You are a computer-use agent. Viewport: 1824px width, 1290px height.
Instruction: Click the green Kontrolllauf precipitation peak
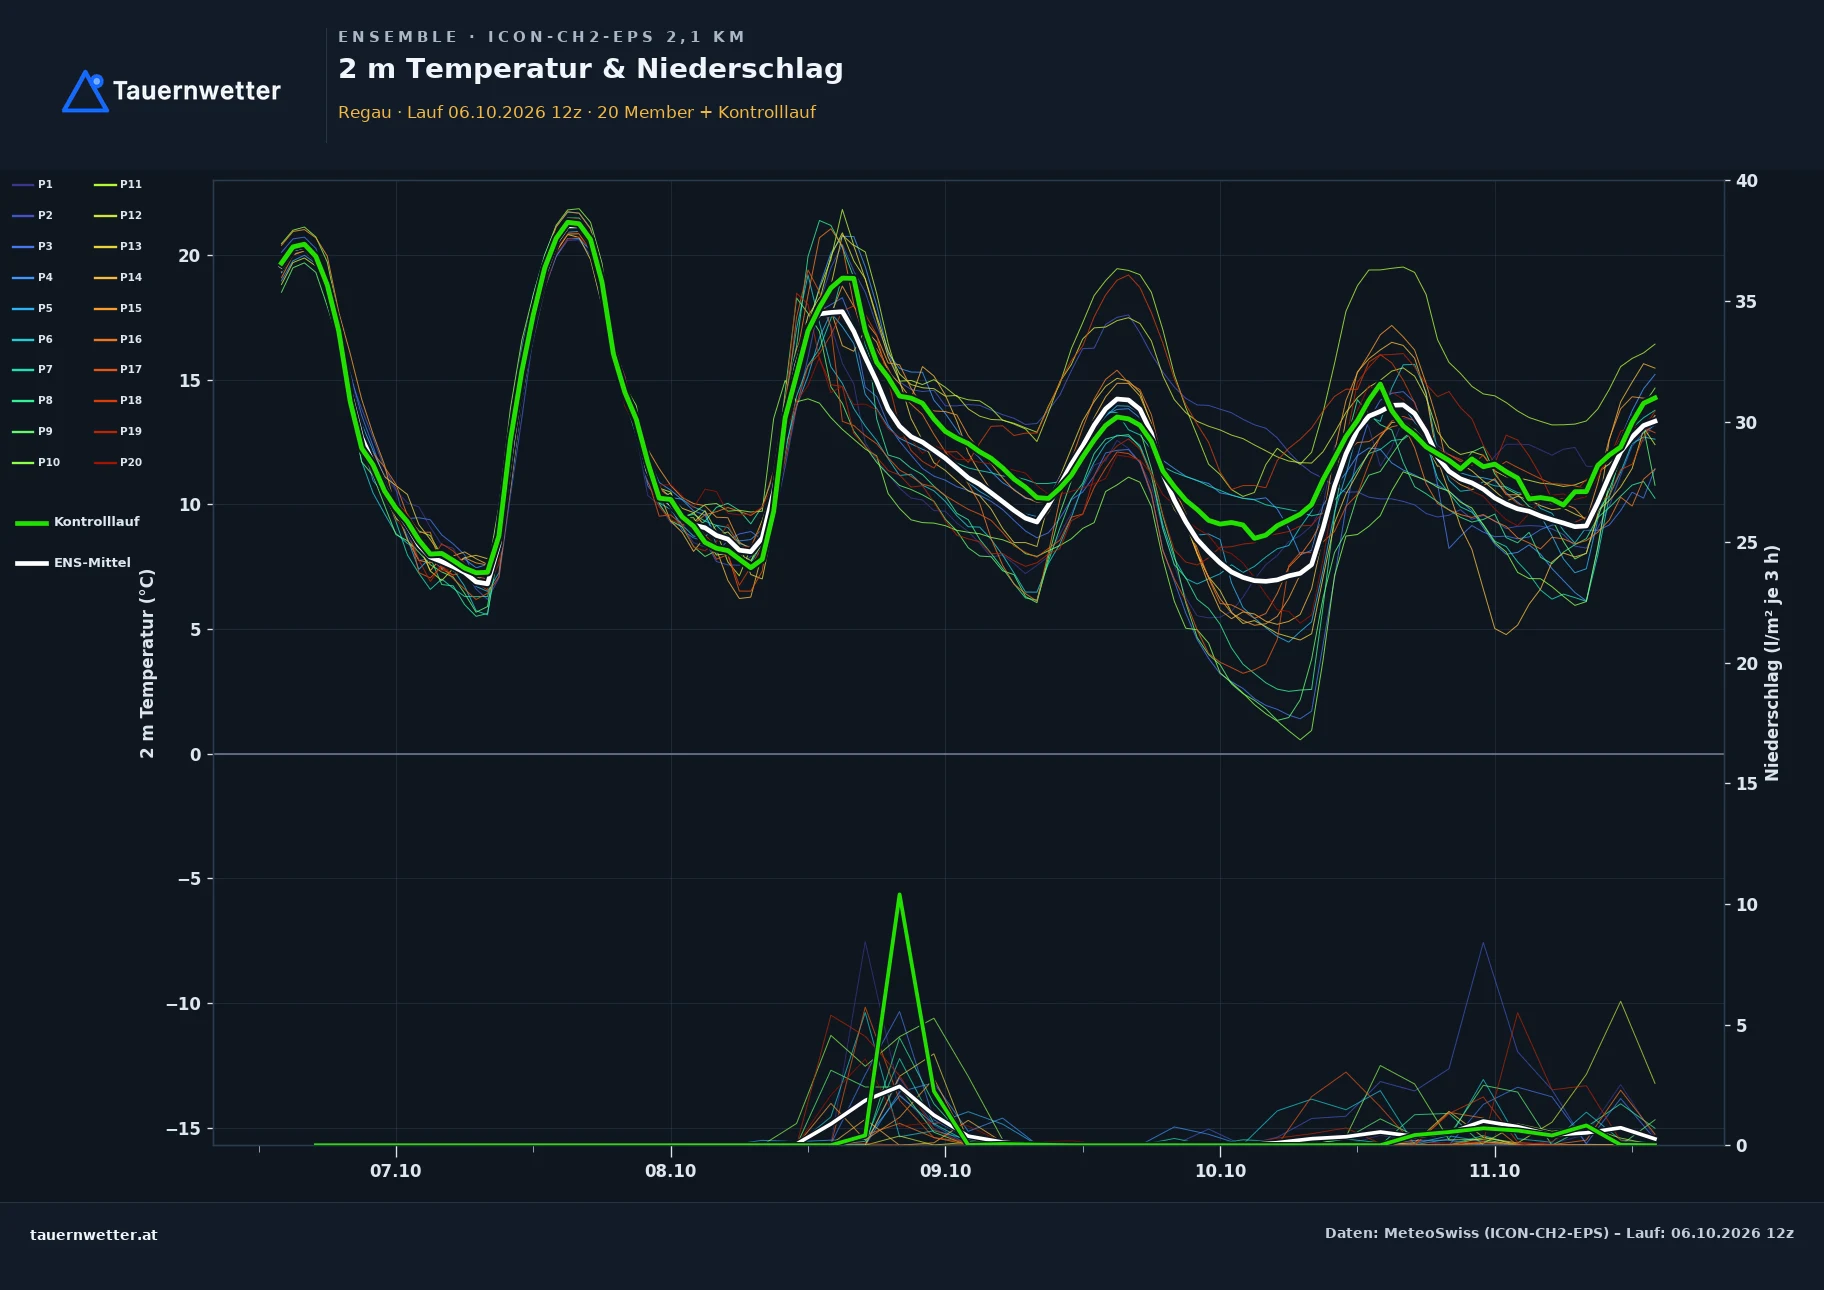tap(899, 895)
